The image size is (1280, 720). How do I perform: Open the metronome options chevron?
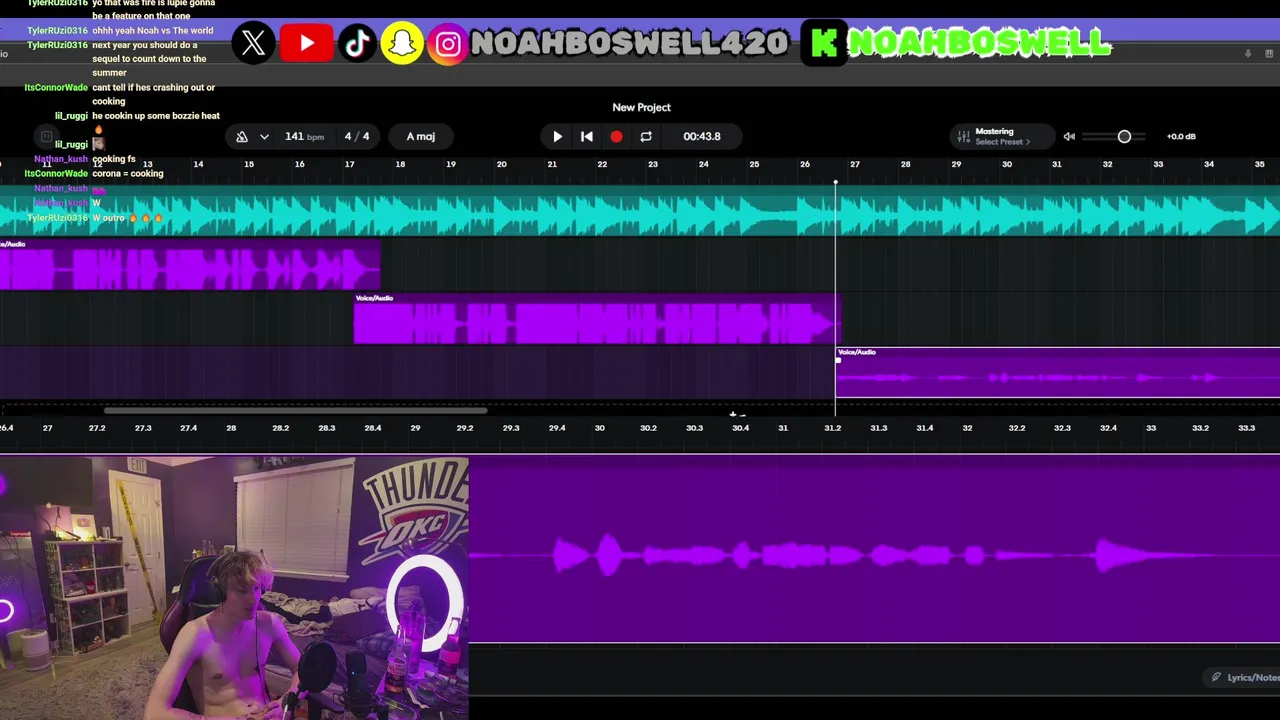(x=264, y=136)
